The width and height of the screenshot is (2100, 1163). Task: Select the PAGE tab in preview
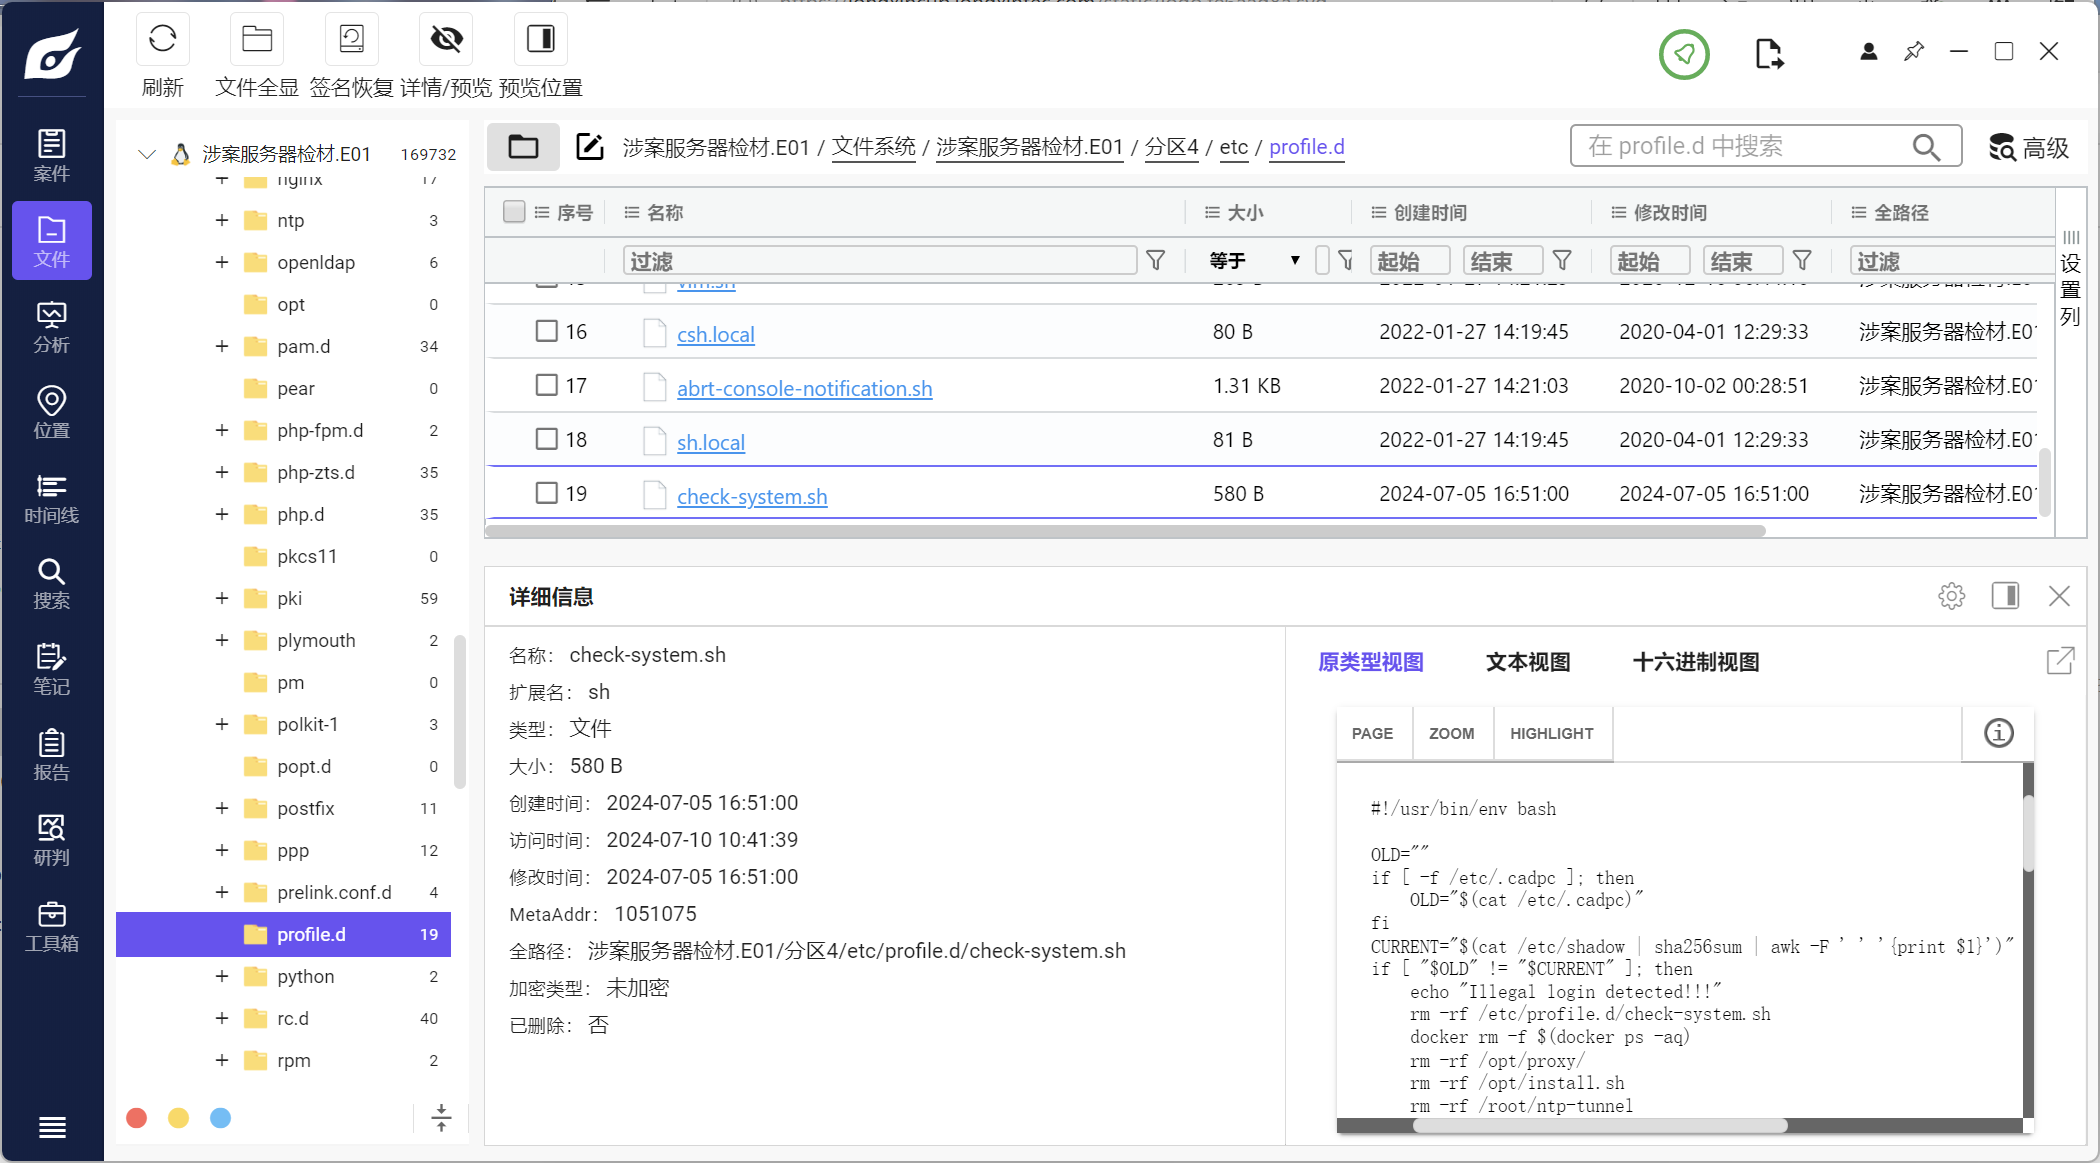1372,733
